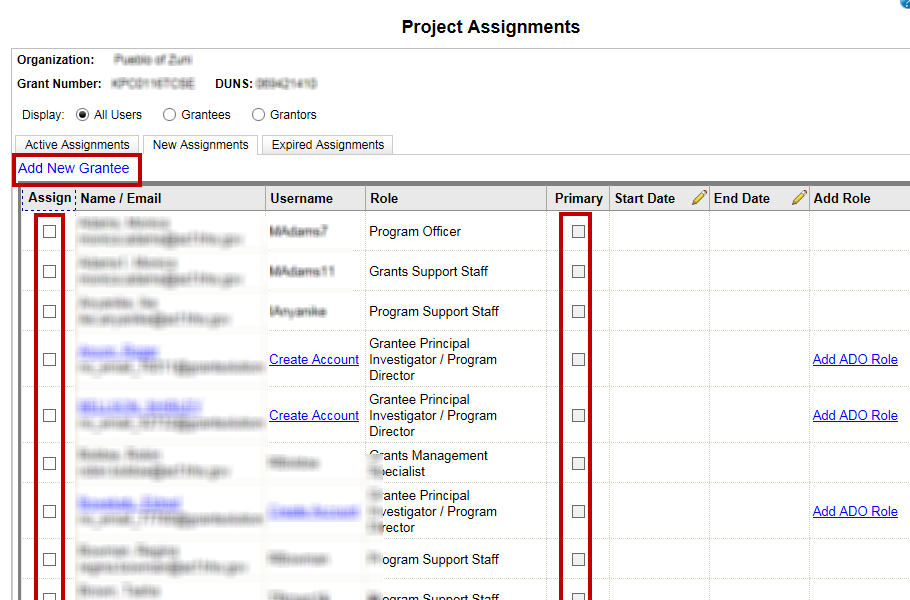Click the pencil icon beside Start Date

pyautogui.click(x=699, y=198)
